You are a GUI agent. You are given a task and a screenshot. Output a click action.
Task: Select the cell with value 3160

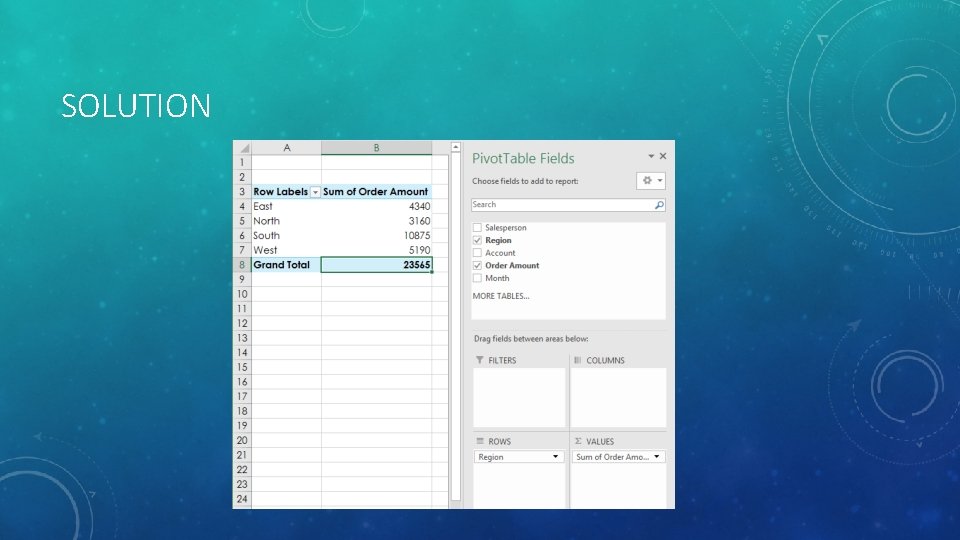click(x=377, y=221)
